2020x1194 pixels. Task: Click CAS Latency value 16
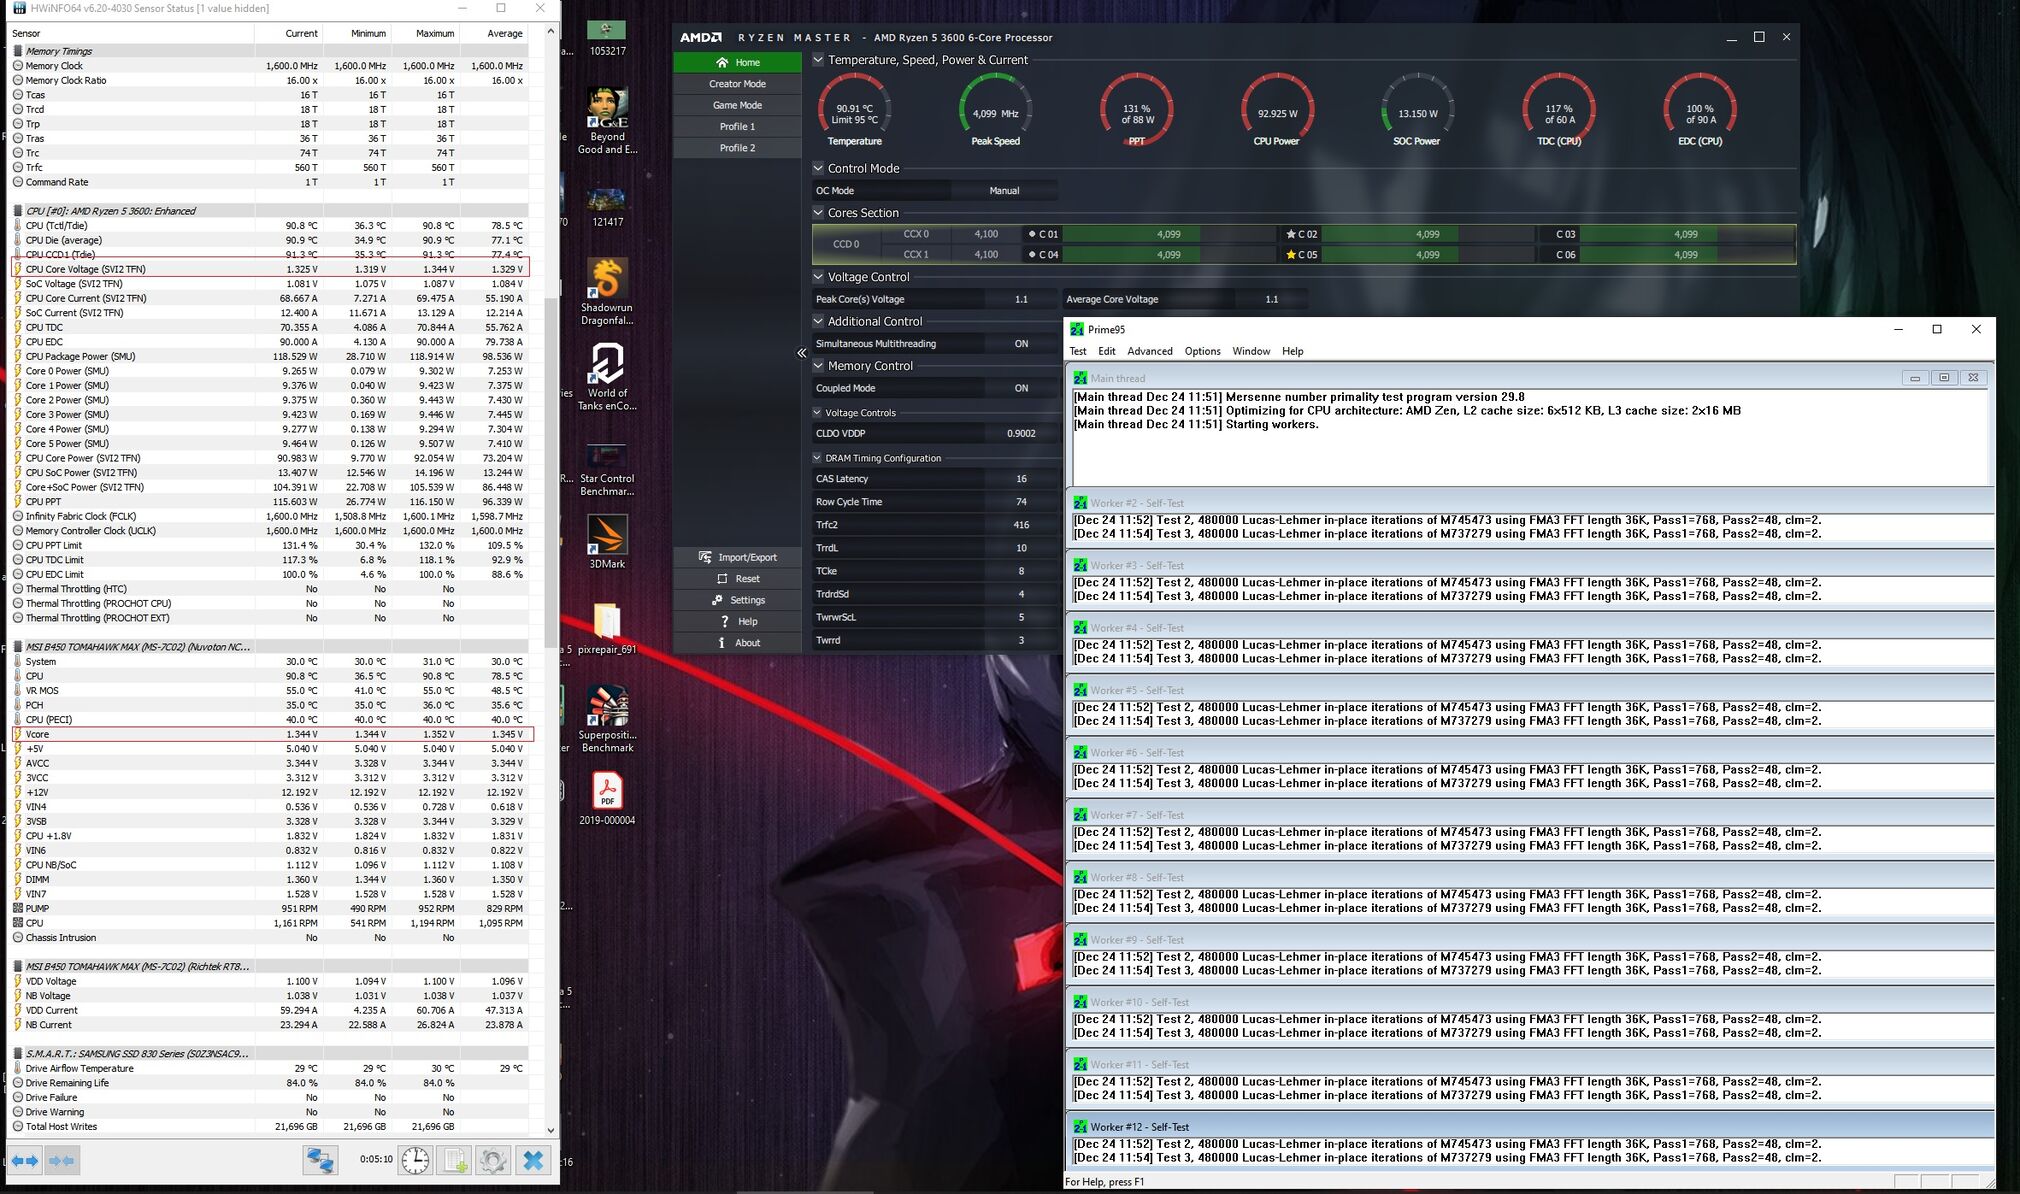tap(1021, 479)
